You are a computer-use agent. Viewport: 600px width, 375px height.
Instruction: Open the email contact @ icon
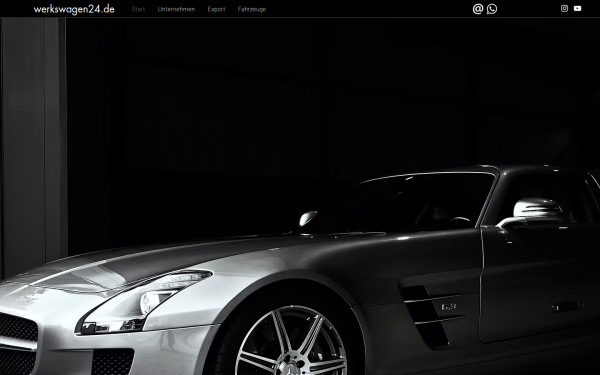tap(478, 9)
